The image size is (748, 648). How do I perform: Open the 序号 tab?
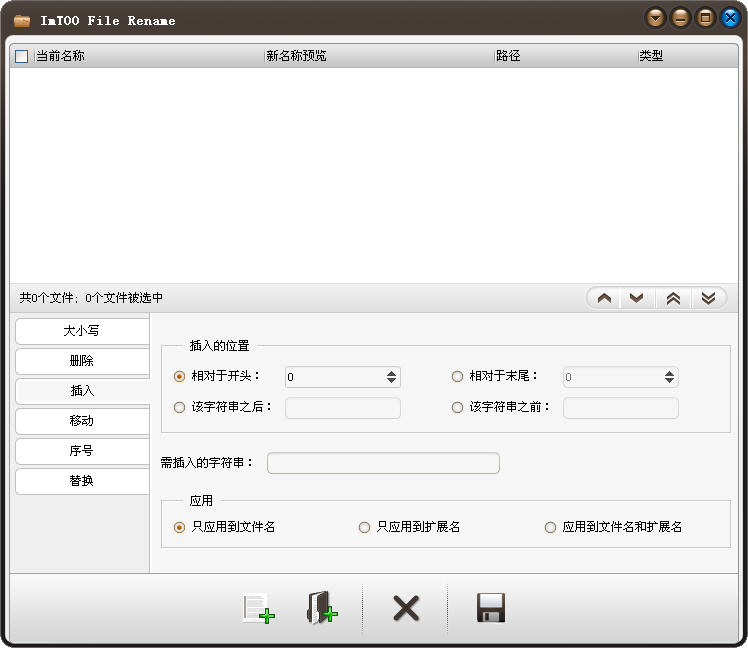pos(82,451)
